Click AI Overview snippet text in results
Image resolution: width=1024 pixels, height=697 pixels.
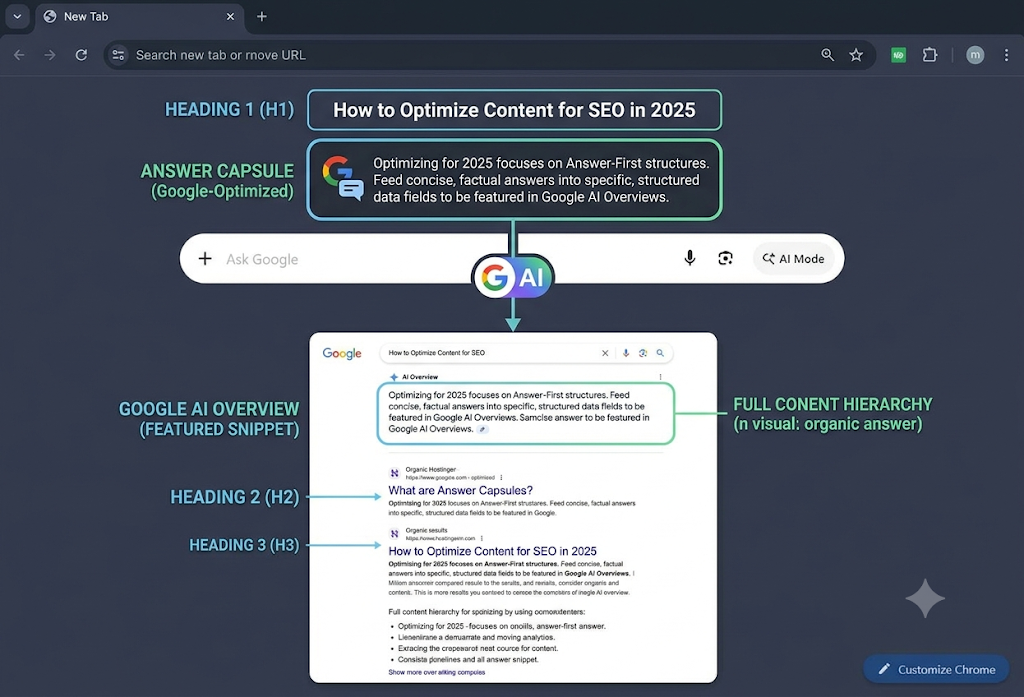tap(519, 412)
